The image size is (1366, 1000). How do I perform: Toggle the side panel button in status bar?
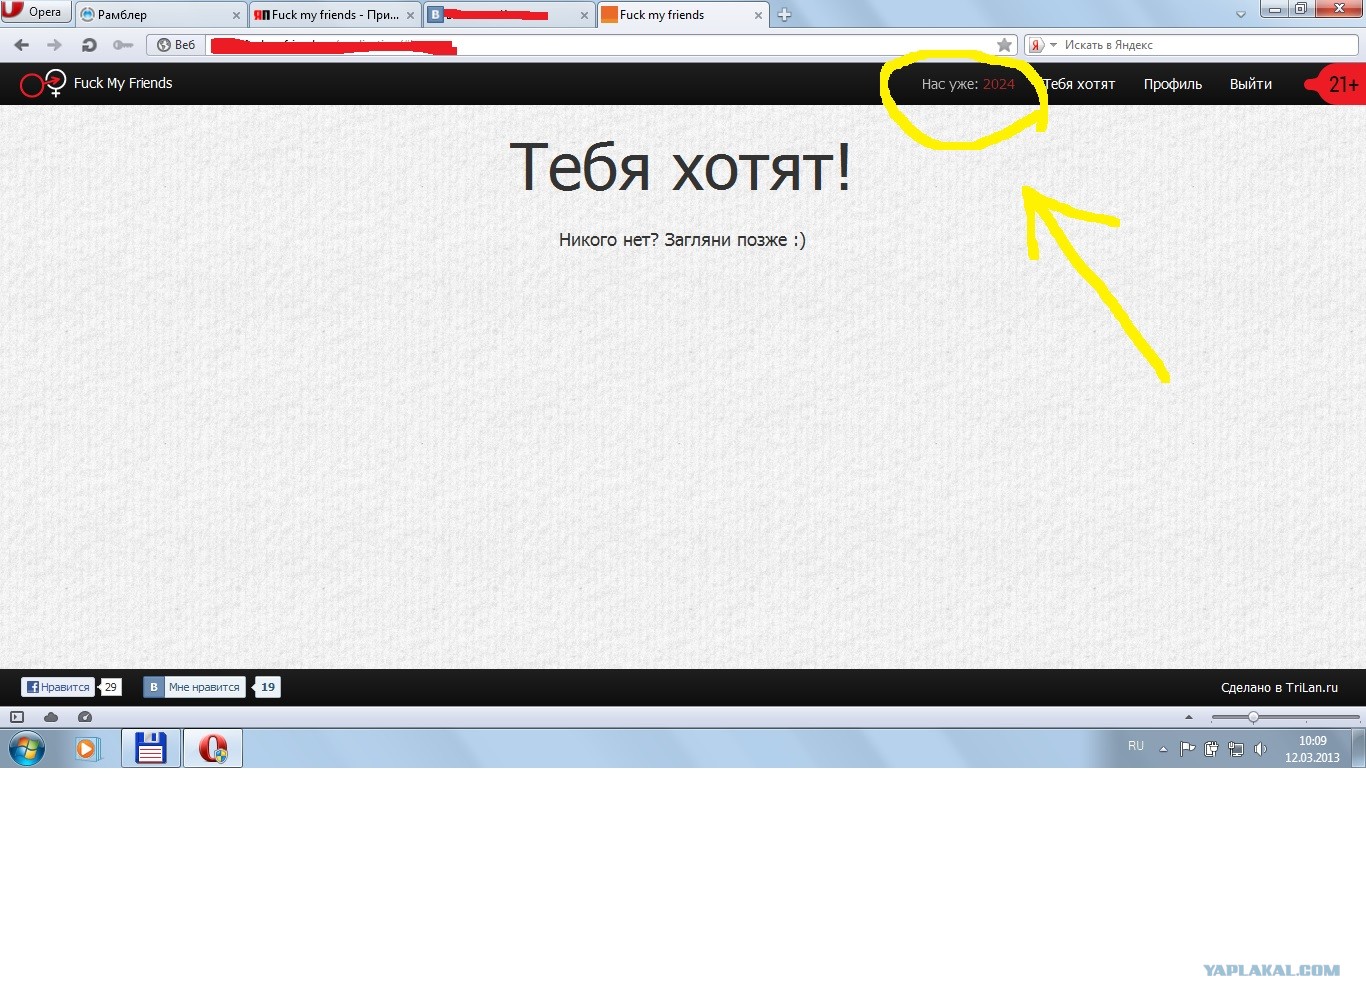tap(17, 717)
